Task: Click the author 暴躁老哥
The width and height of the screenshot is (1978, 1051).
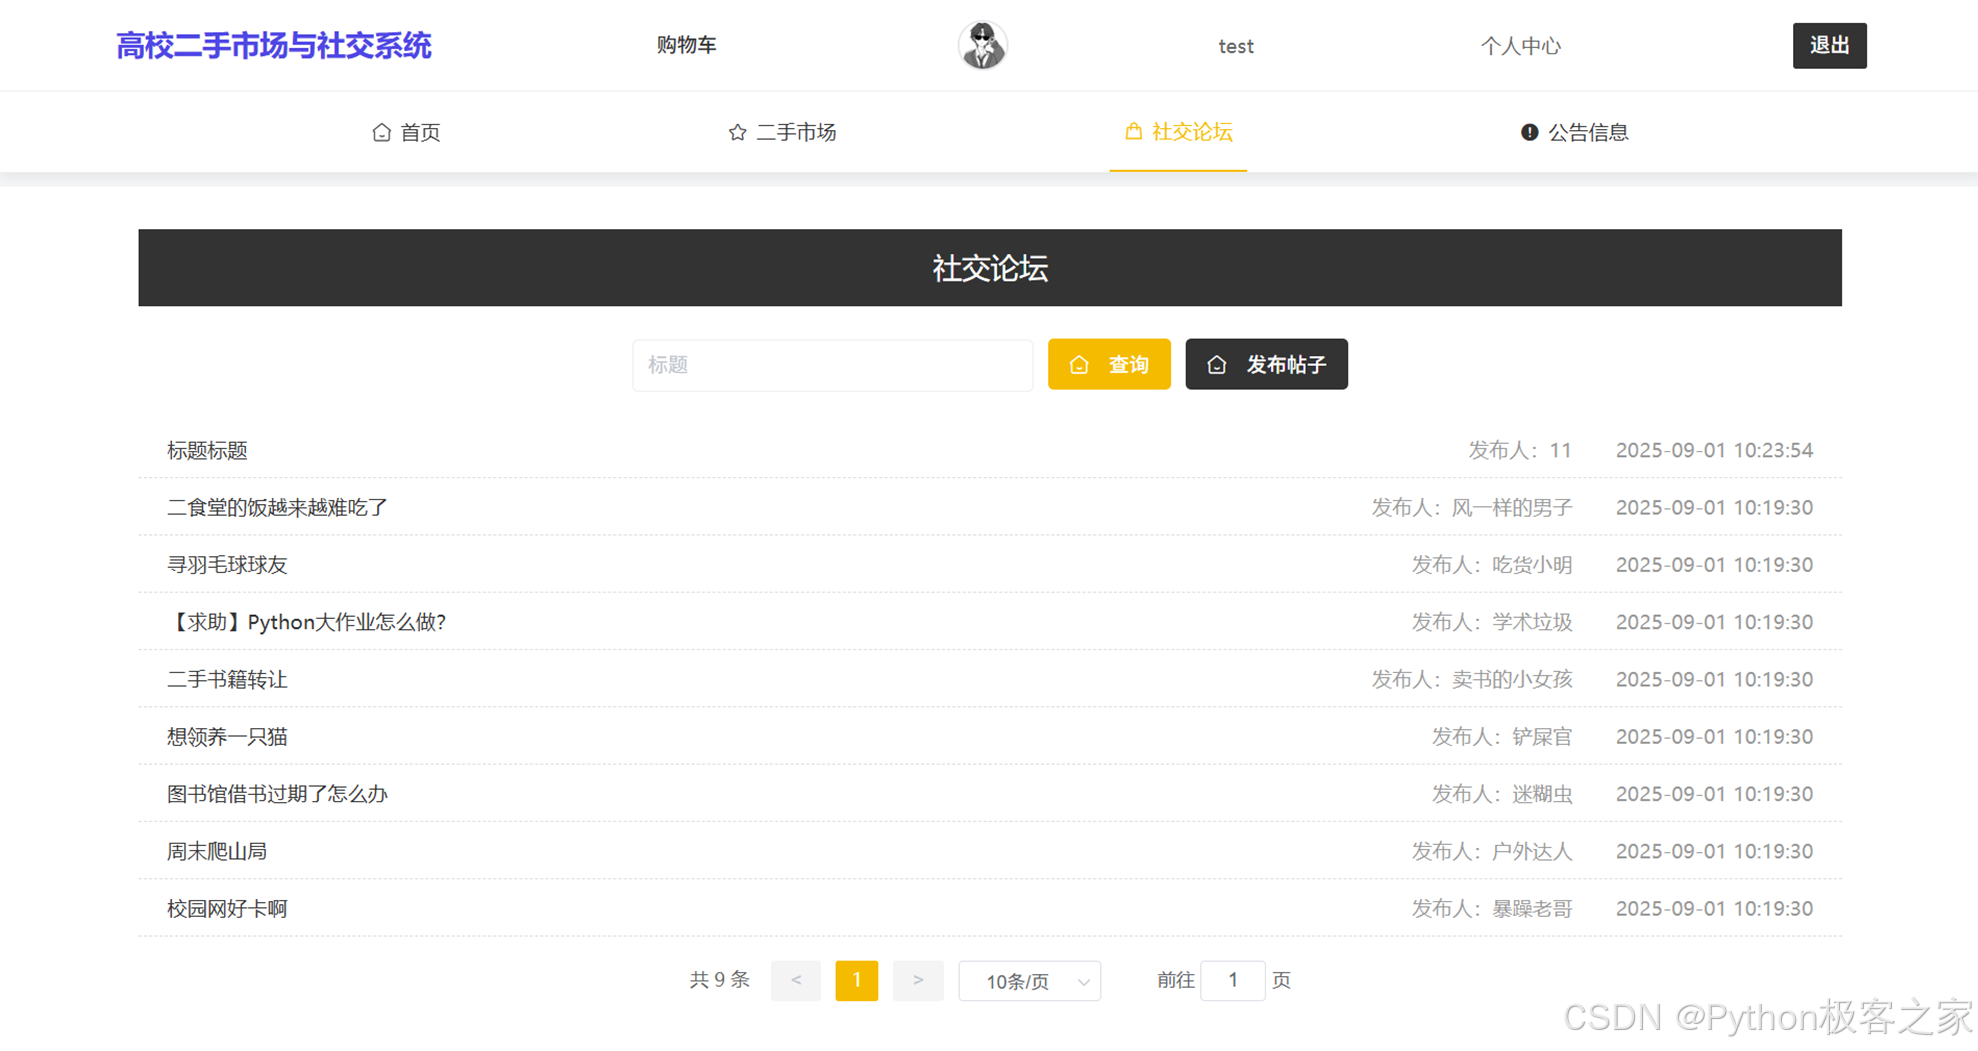Action: coord(1532,908)
